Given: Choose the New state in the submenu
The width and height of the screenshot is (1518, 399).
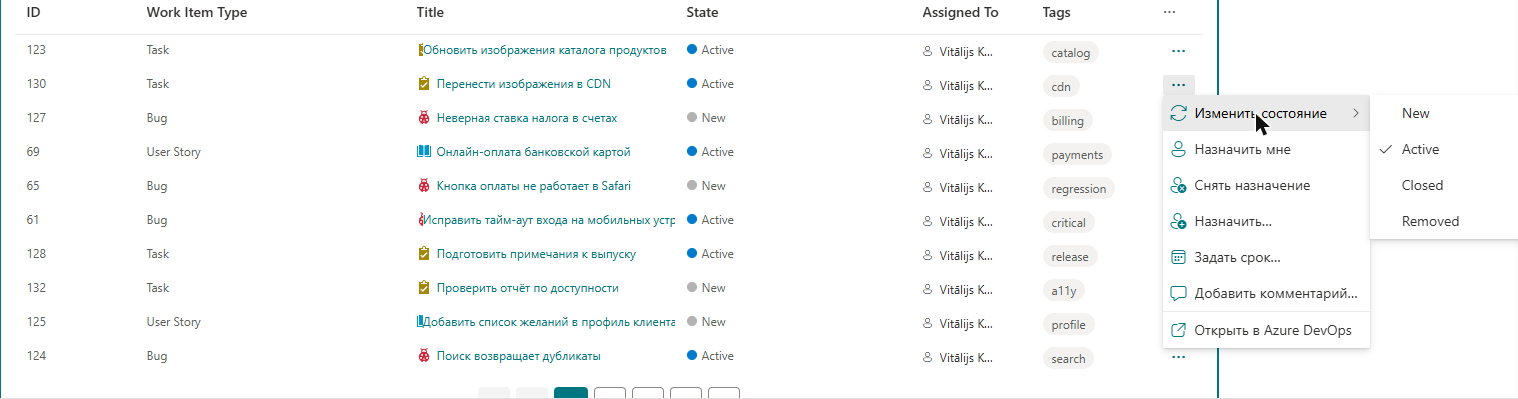Looking at the screenshot, I should click(x=1444, y=114).
